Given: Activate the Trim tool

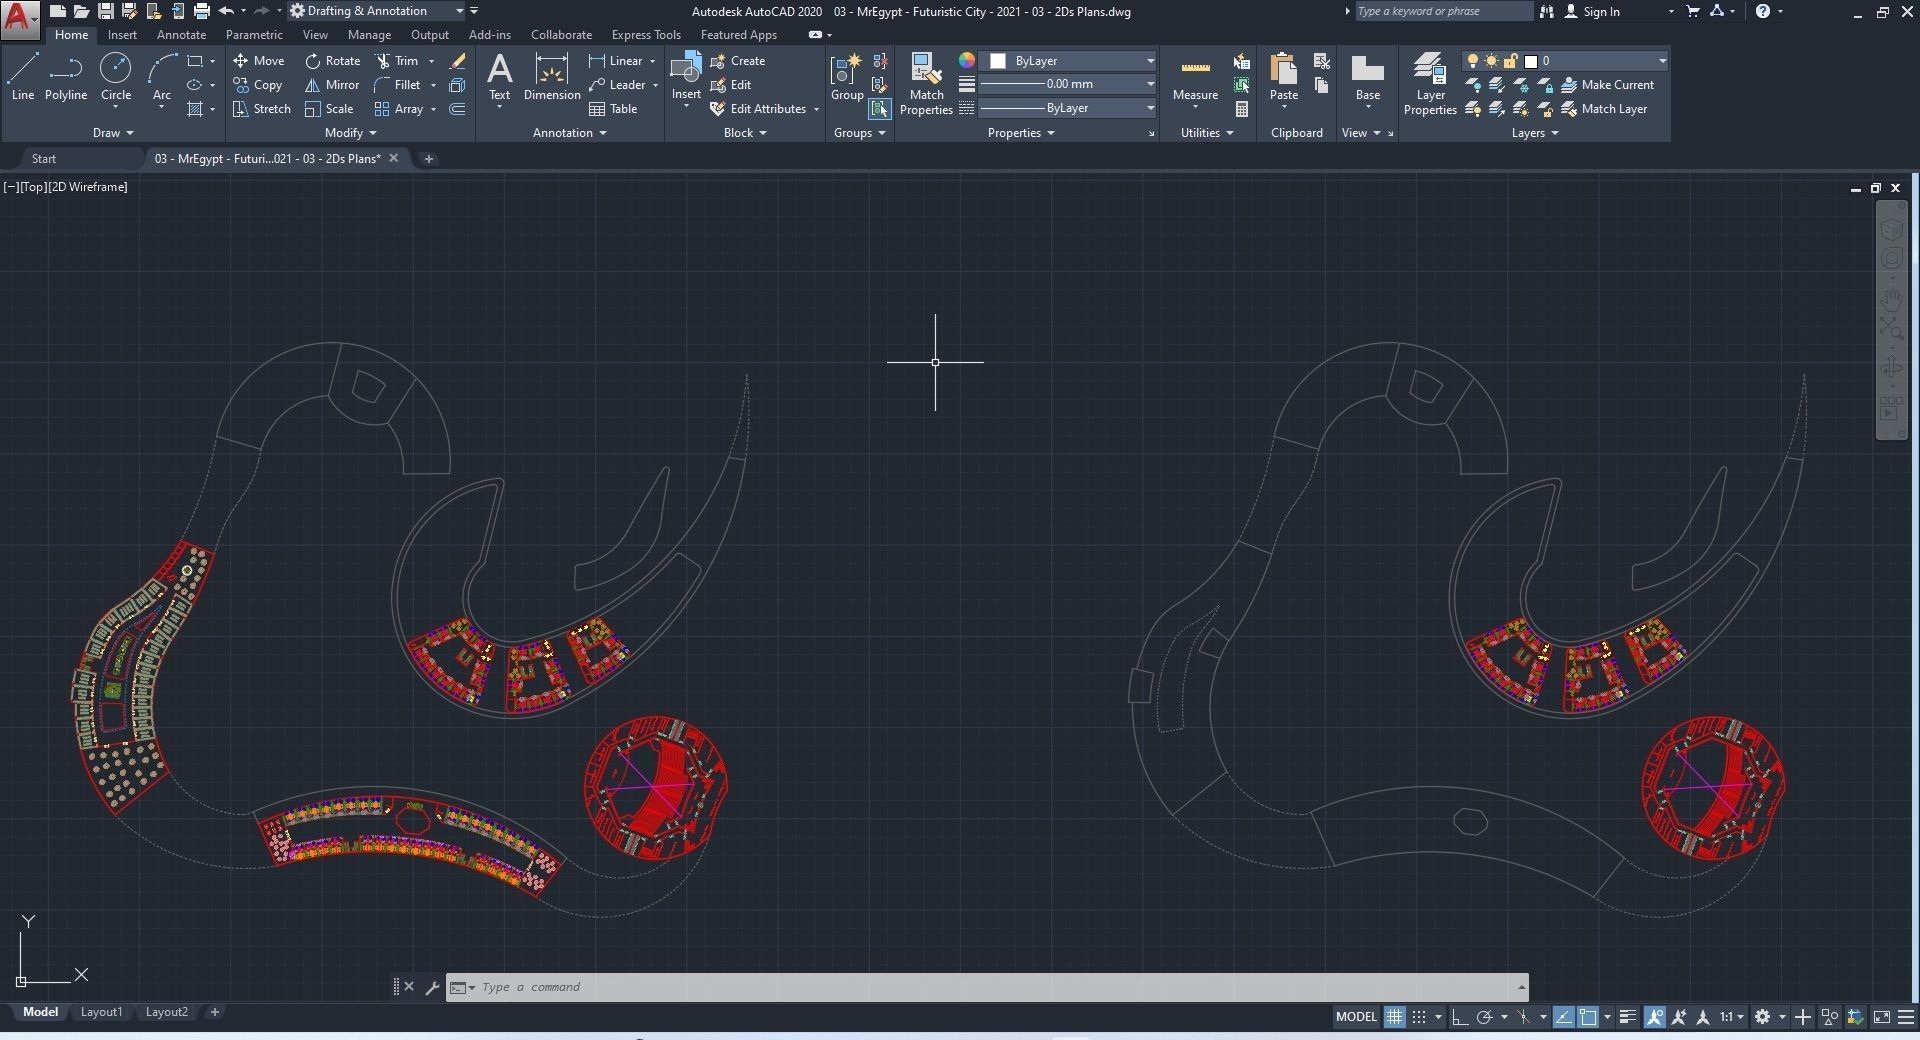Looking at the screenshot, I should point(397,61).
